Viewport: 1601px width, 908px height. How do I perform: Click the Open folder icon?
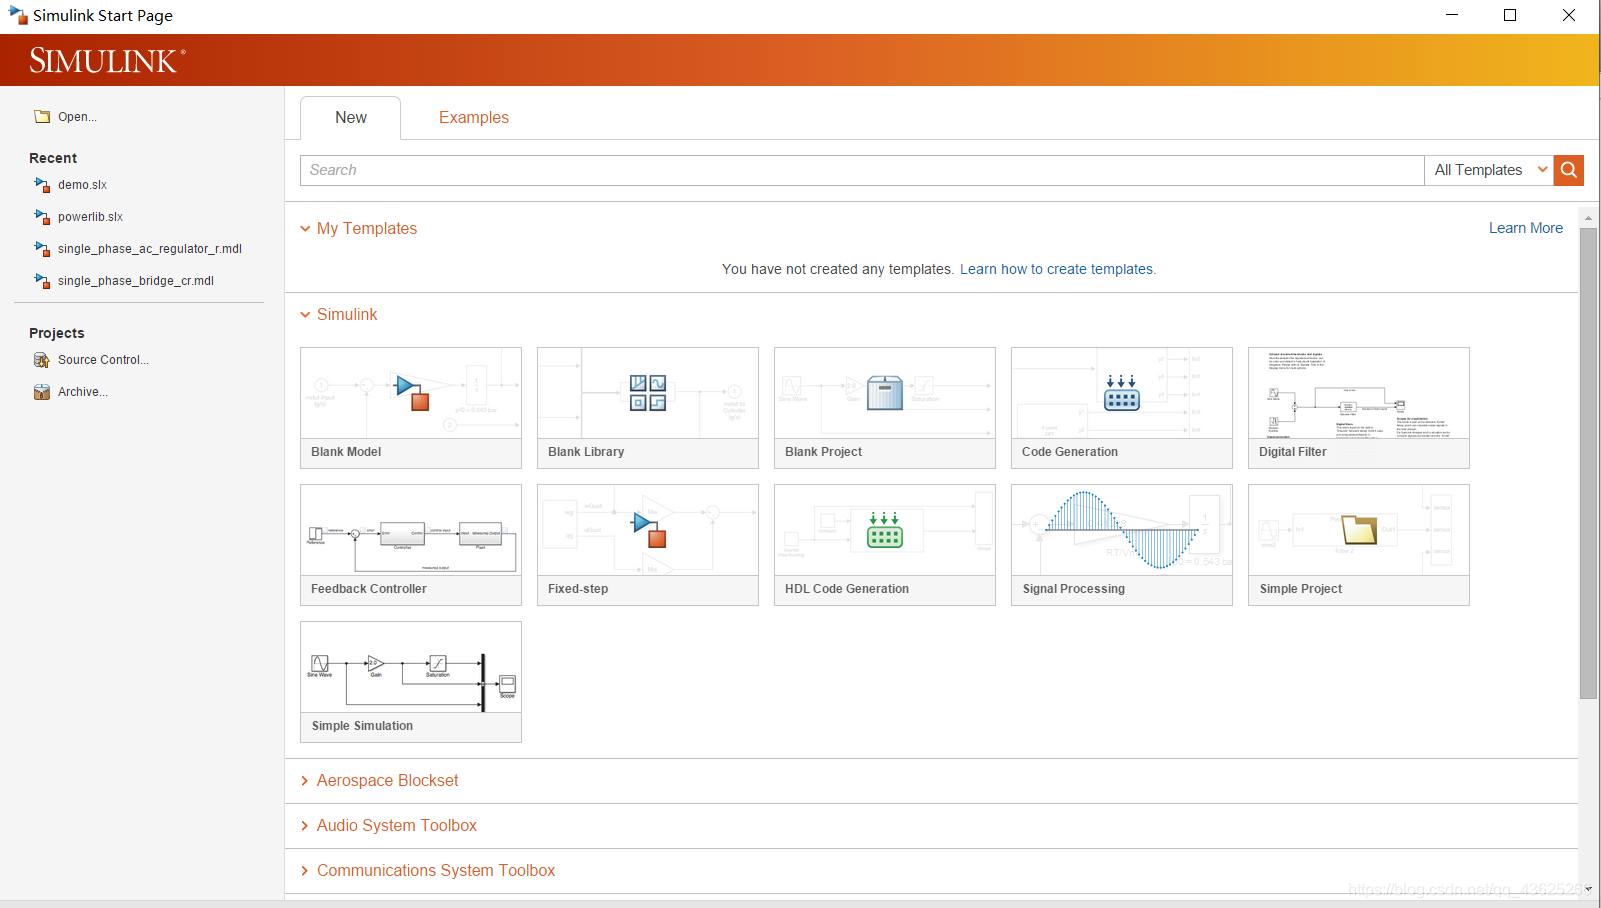coord(42,117)
